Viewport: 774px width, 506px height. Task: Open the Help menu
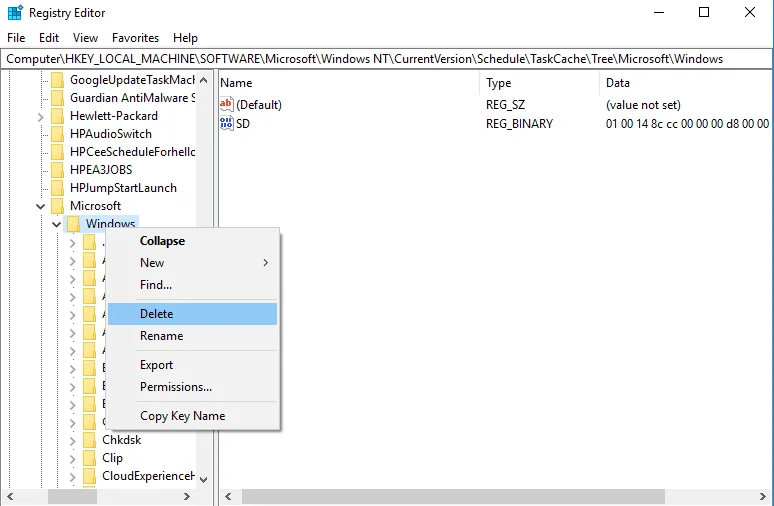[x=185, y=38]
